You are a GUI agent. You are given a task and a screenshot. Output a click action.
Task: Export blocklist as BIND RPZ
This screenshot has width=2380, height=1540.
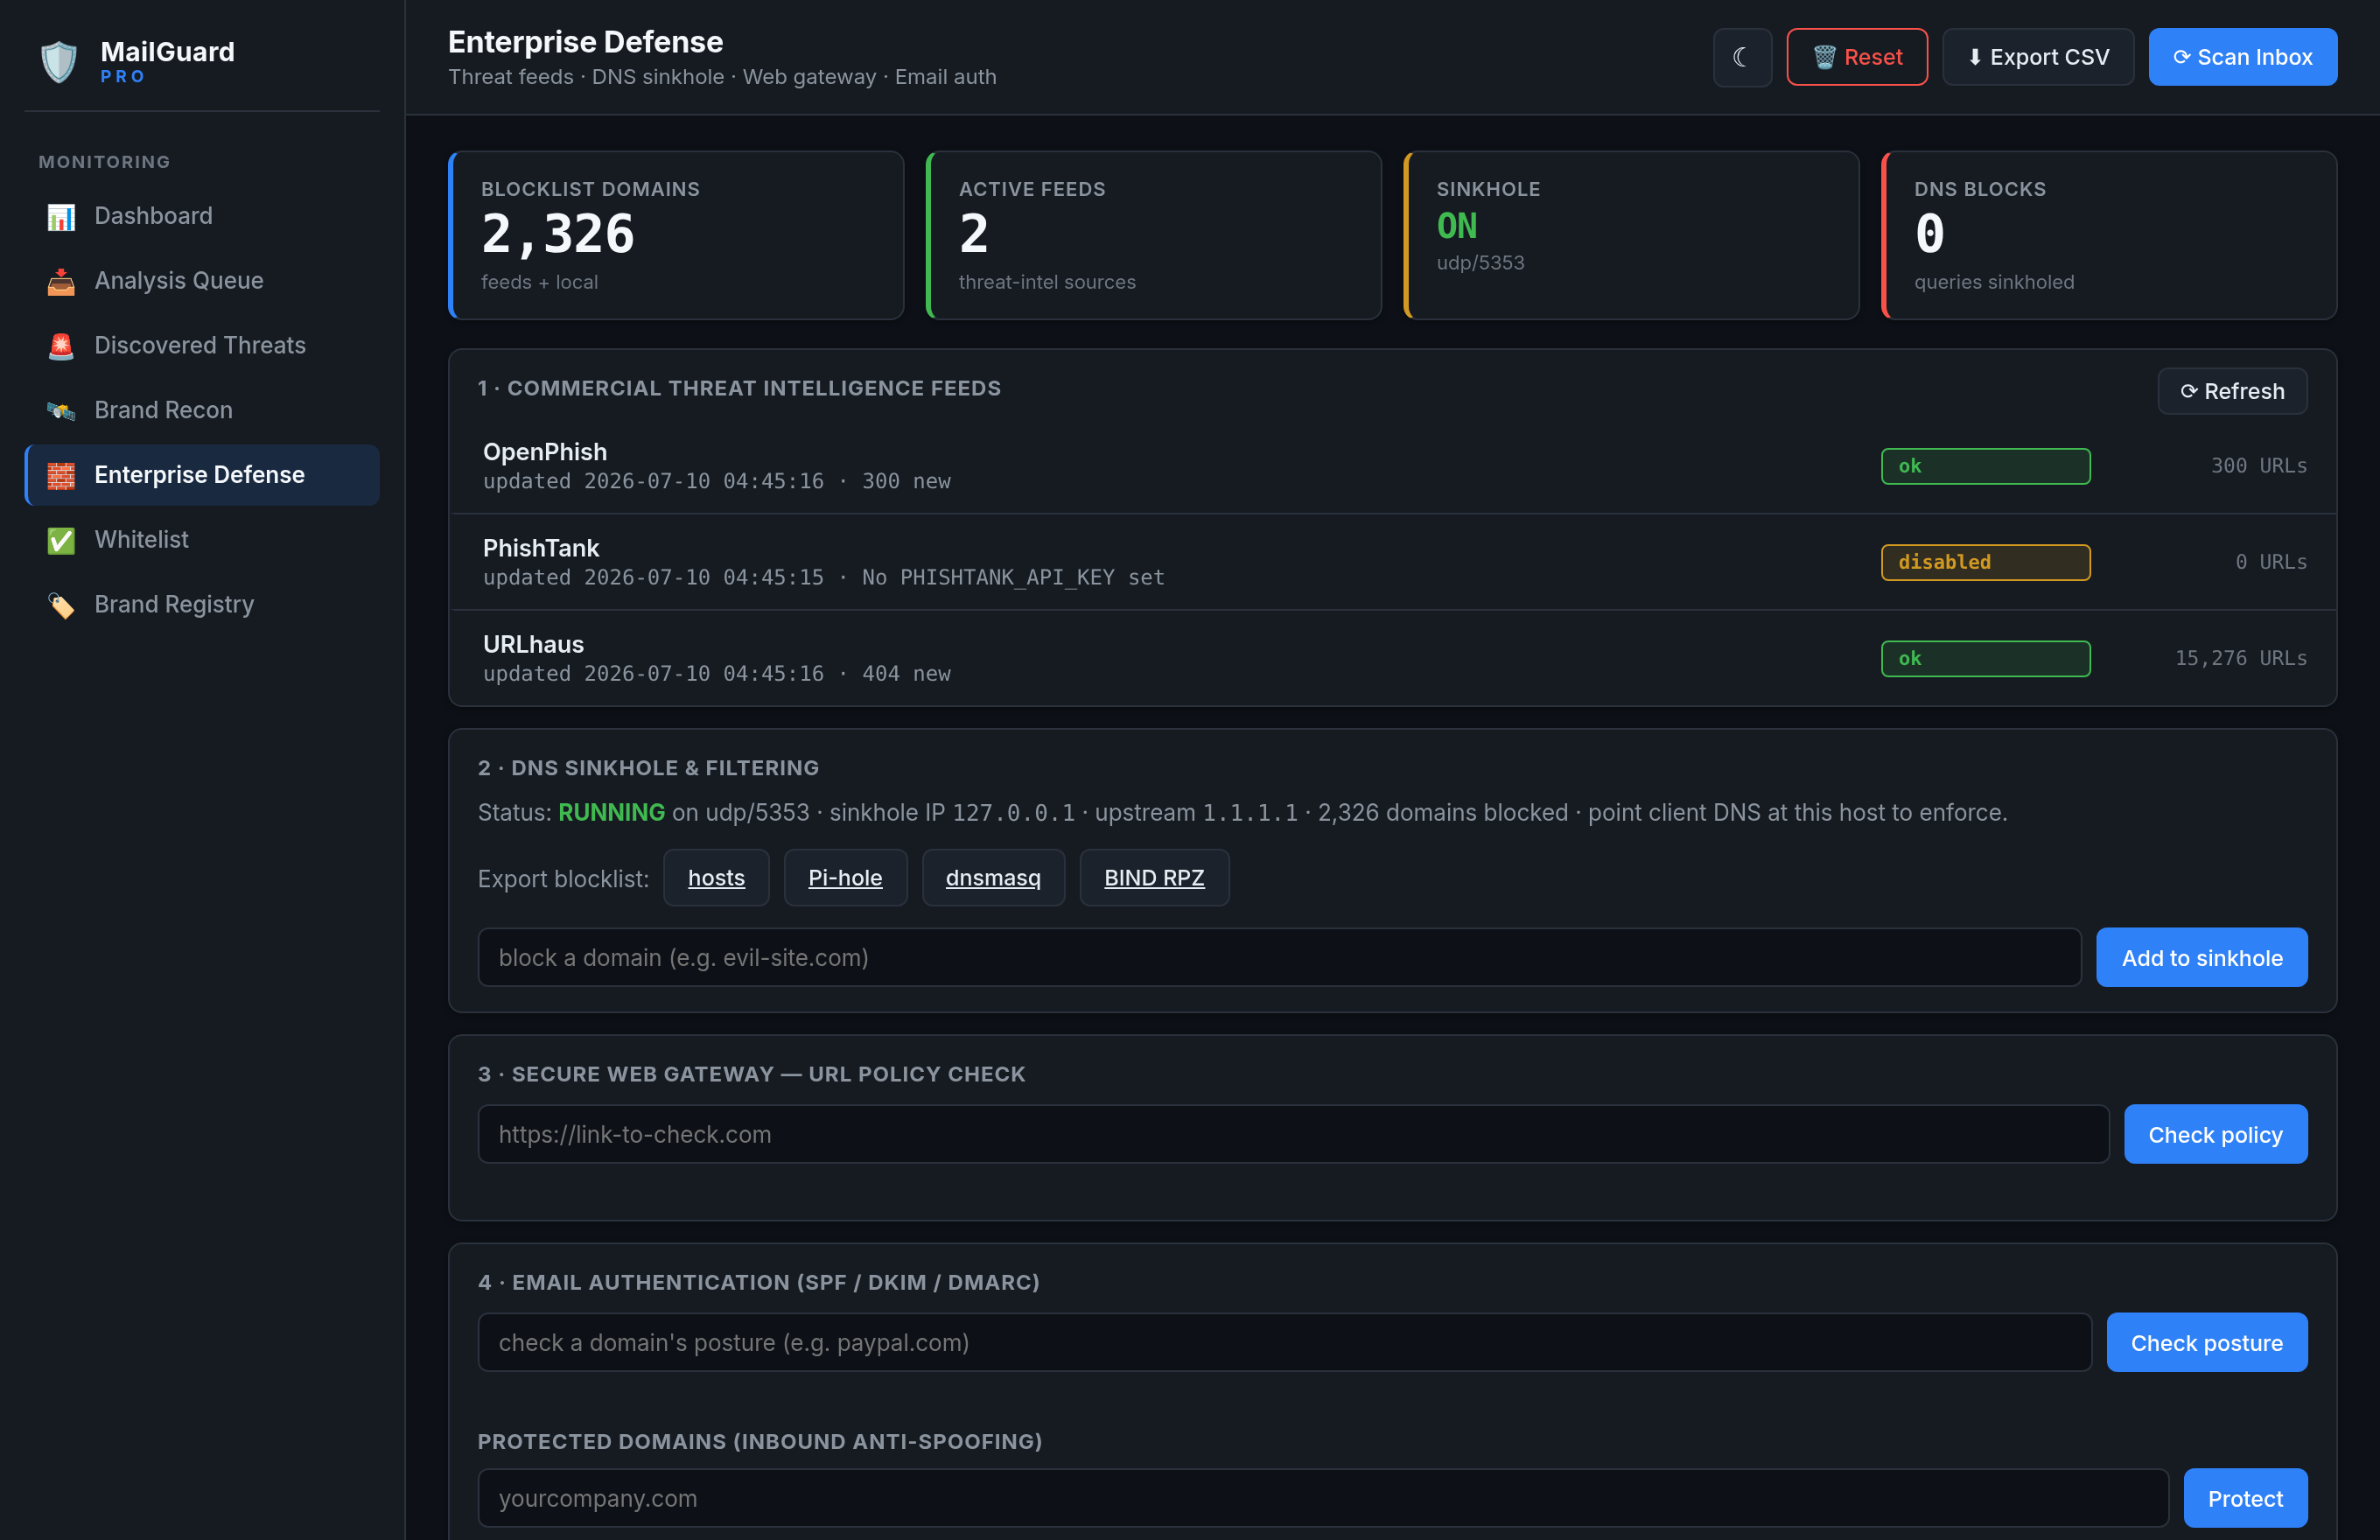click(x=1154, y=878)
